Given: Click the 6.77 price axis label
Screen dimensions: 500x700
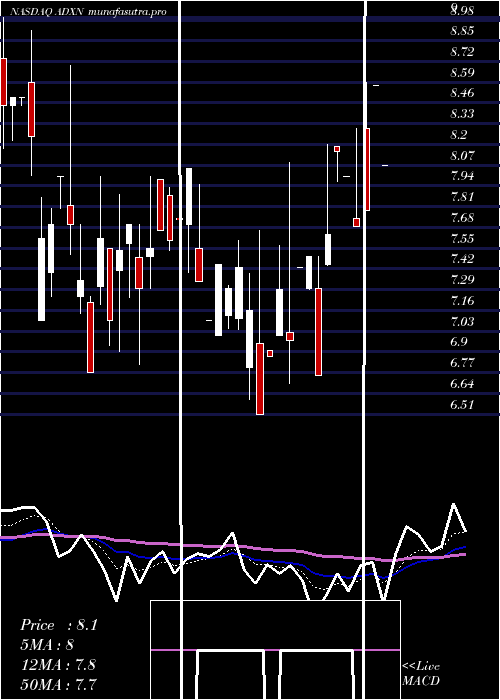Looking at the screenshot, I should tap(462, 362).
